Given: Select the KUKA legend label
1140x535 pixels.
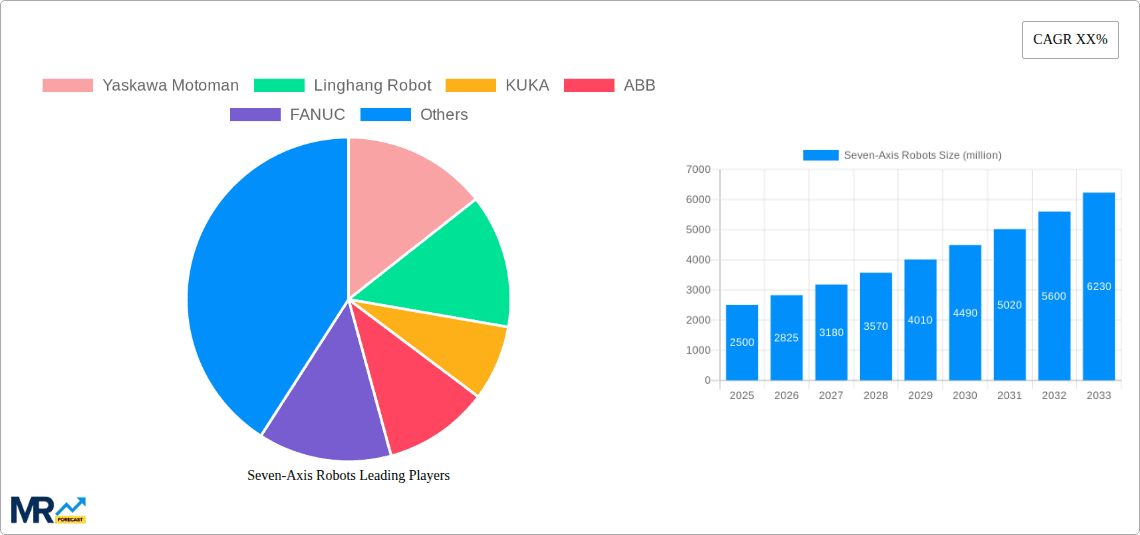Looking at the screenshot, I should (x=527, y=86).
